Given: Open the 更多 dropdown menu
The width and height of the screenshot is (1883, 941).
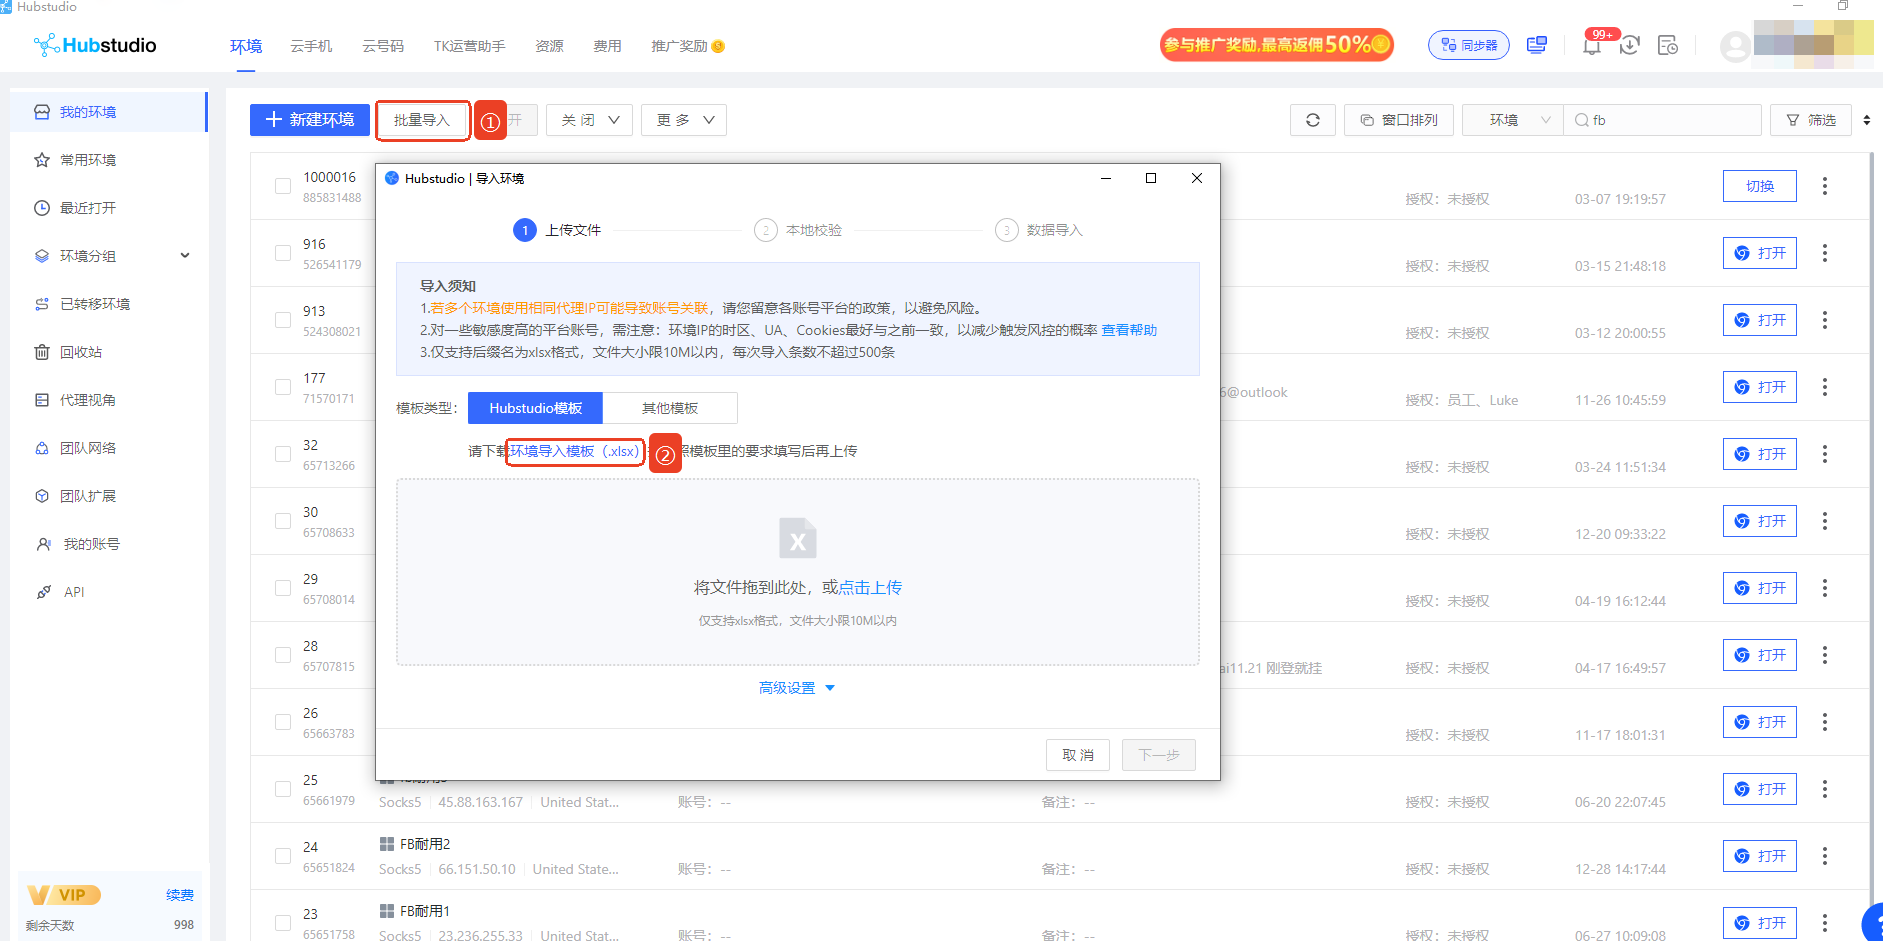Looking at the screenshot, I should [684, 120].
